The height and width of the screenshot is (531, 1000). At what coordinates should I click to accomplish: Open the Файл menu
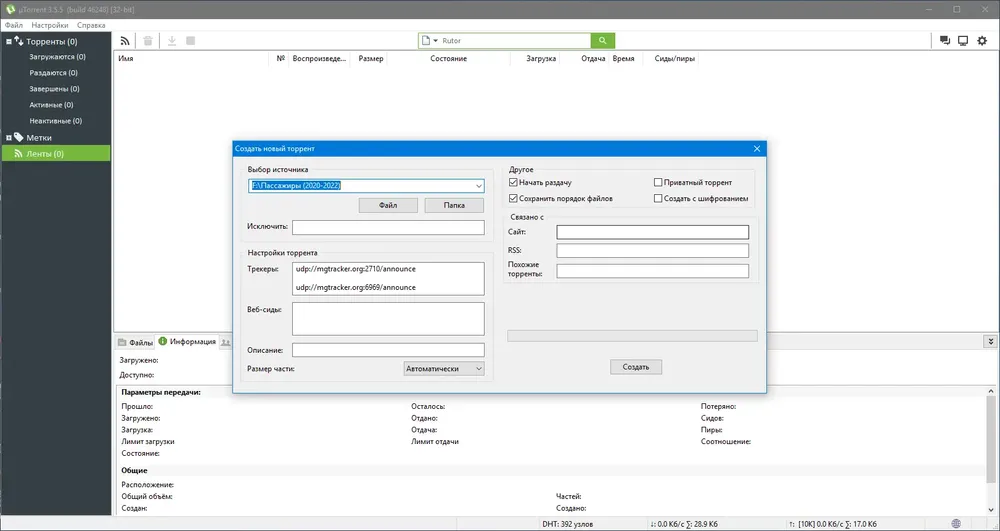[x=13, y=25]
